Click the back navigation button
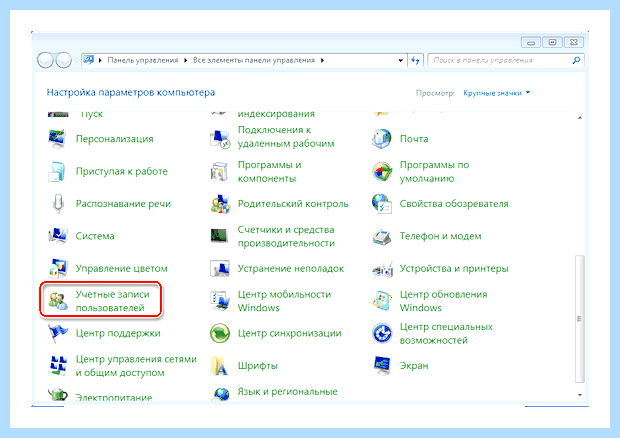Image resolution: width=620 pixels, height=438 pixels. click(x=45, y=60)
